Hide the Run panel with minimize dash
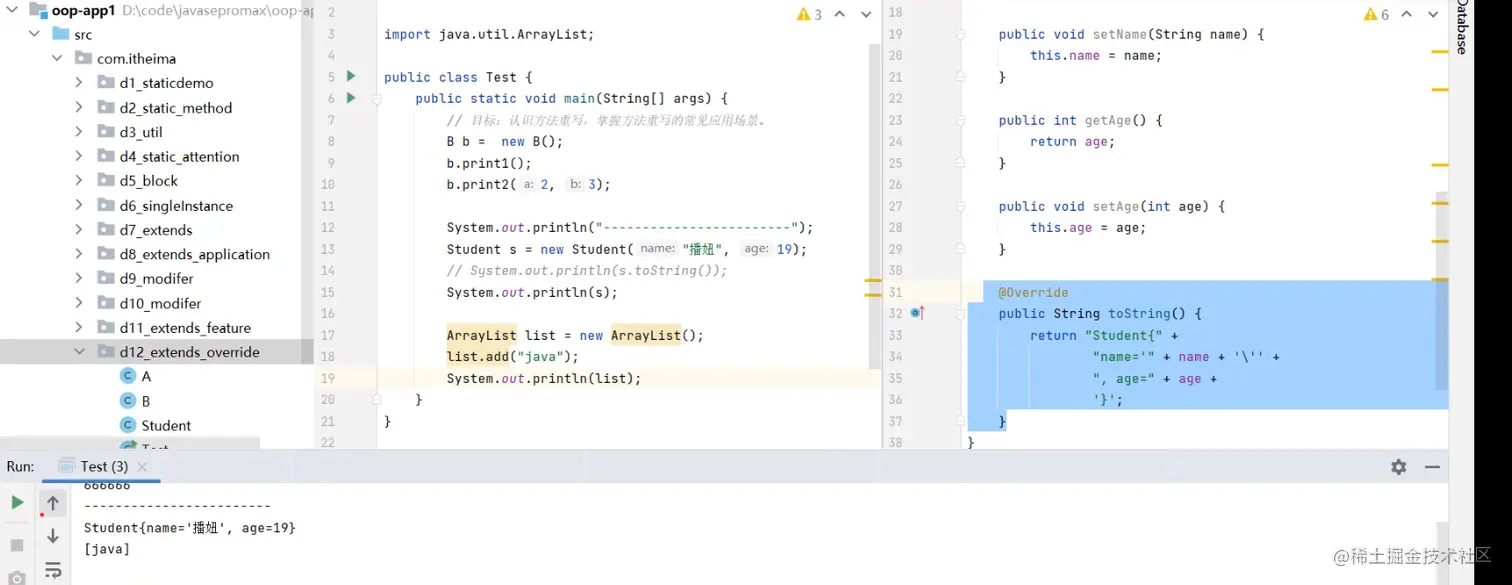1512x585 pixels. pyautogui.click(x=1432, y=467)
